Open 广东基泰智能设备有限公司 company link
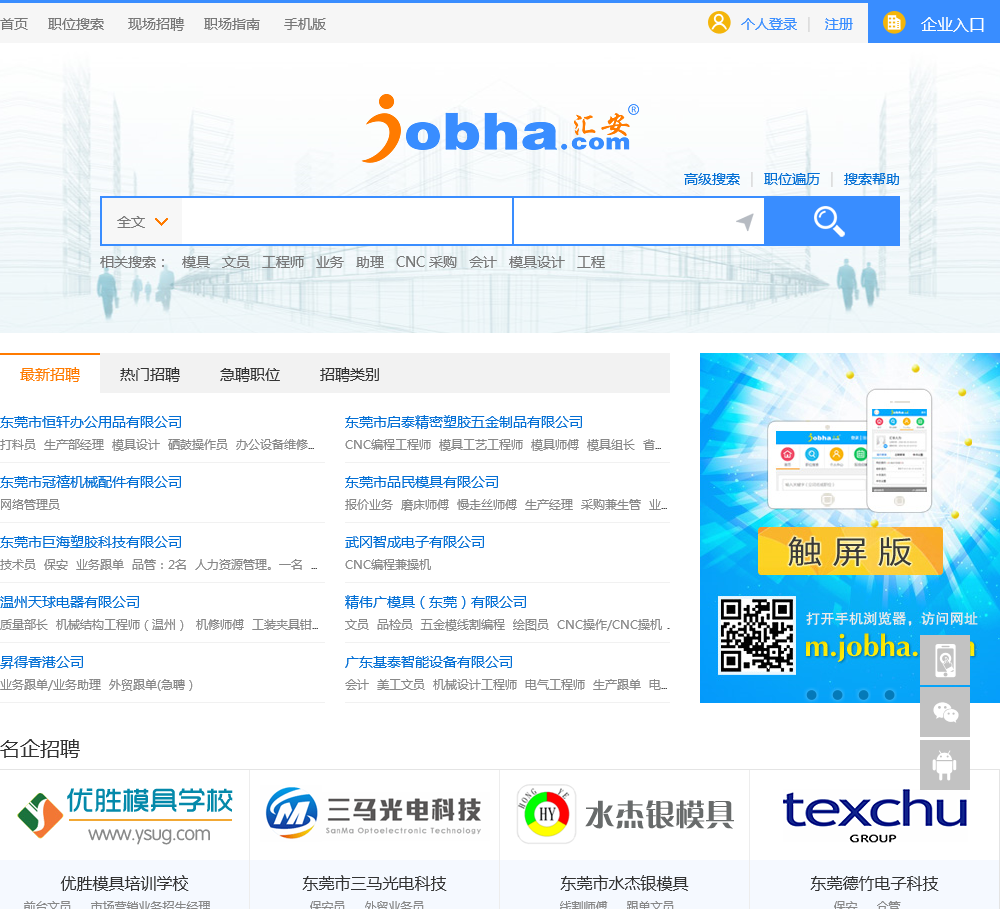 (x=429, y=662)
